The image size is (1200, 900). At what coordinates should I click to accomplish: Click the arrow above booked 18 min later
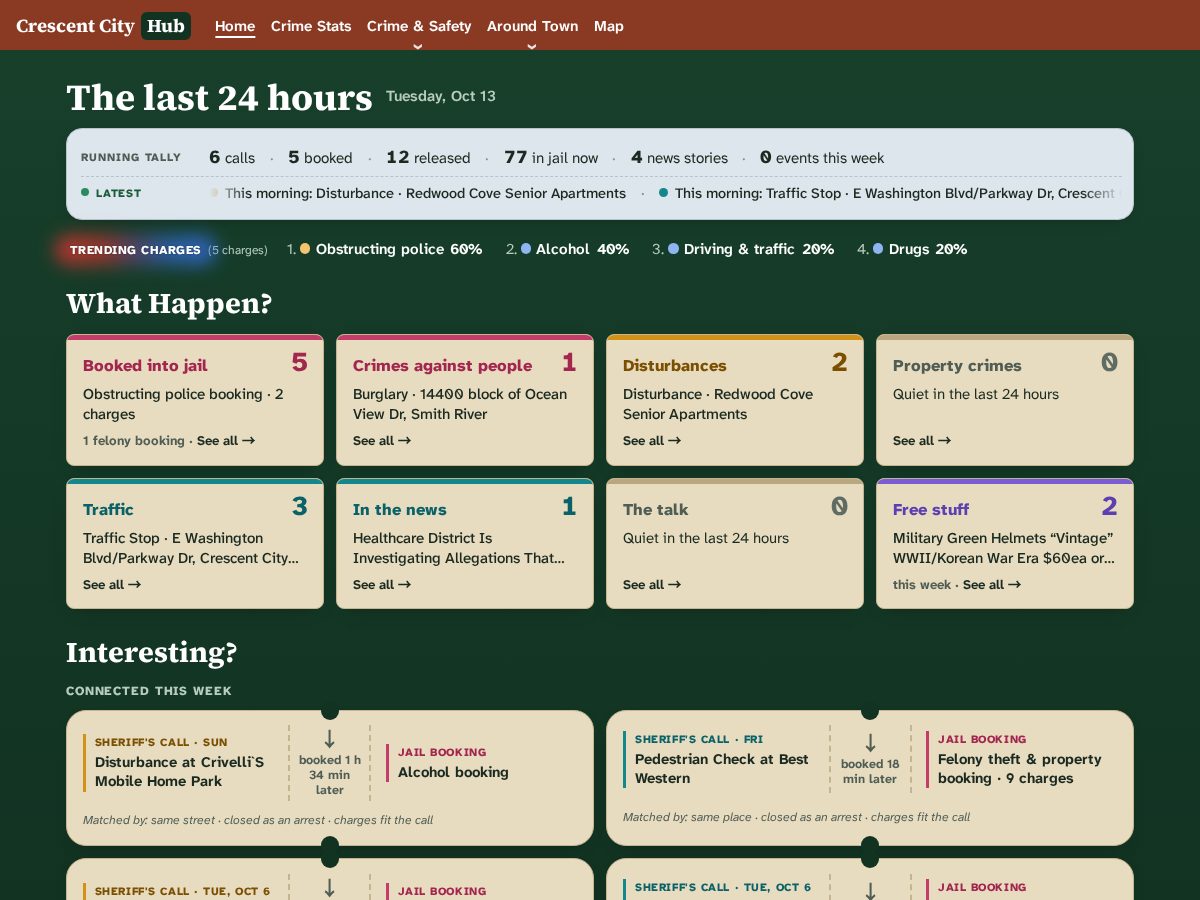tap(870, 743)
